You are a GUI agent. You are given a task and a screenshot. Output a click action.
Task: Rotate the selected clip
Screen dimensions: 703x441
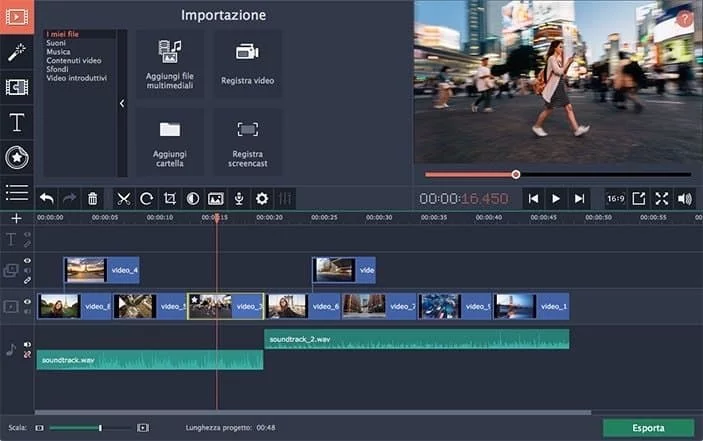click(146, 199)
